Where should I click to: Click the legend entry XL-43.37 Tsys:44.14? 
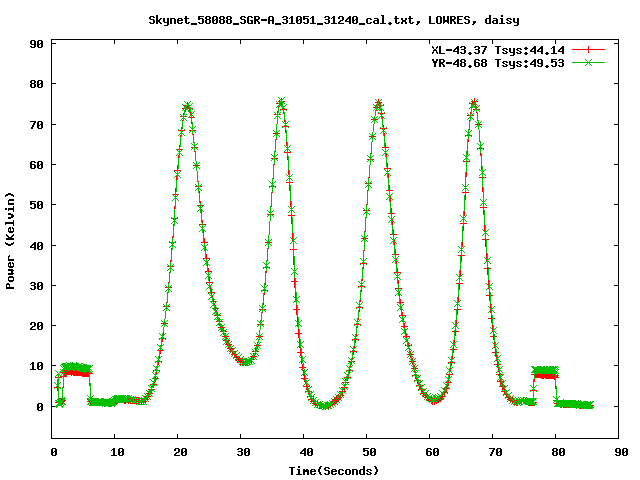click(498, 50)
